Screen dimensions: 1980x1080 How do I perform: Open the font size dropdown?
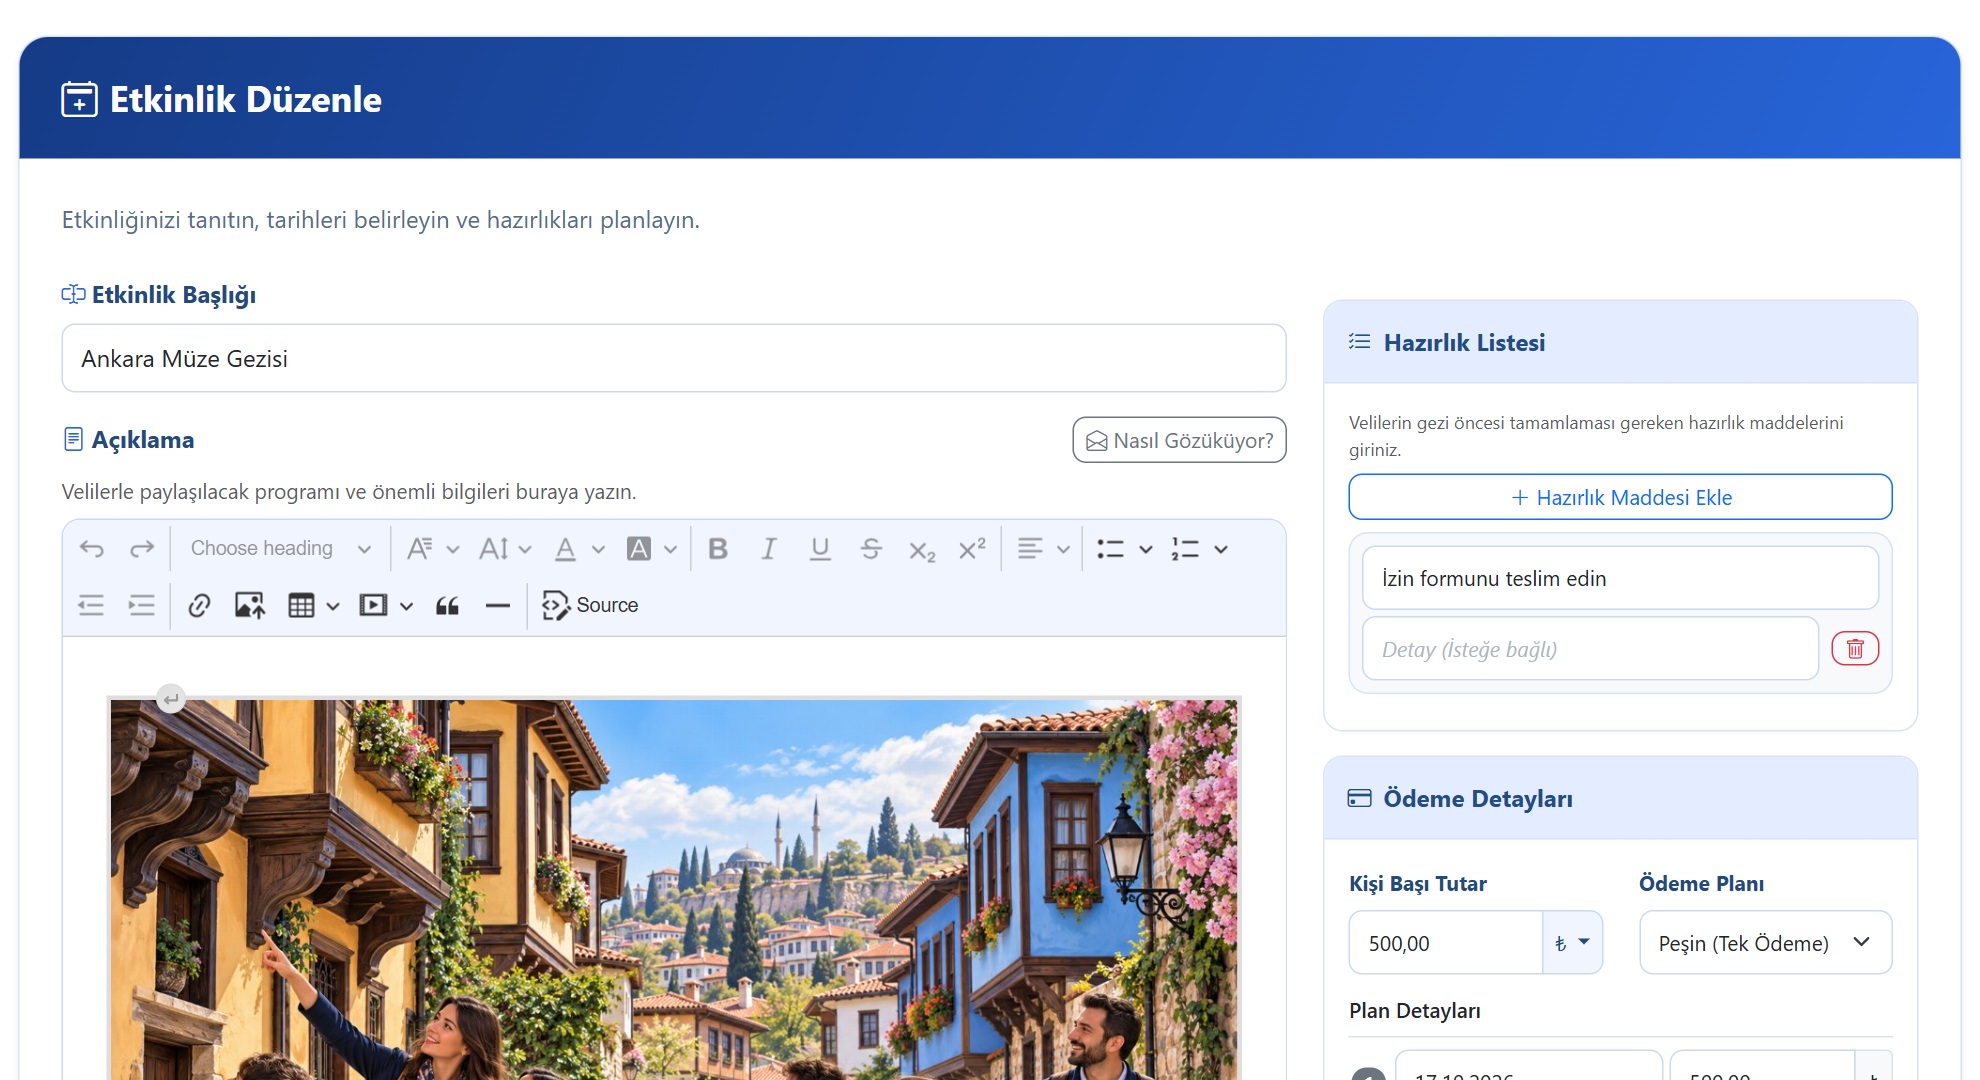pos(505,549)
